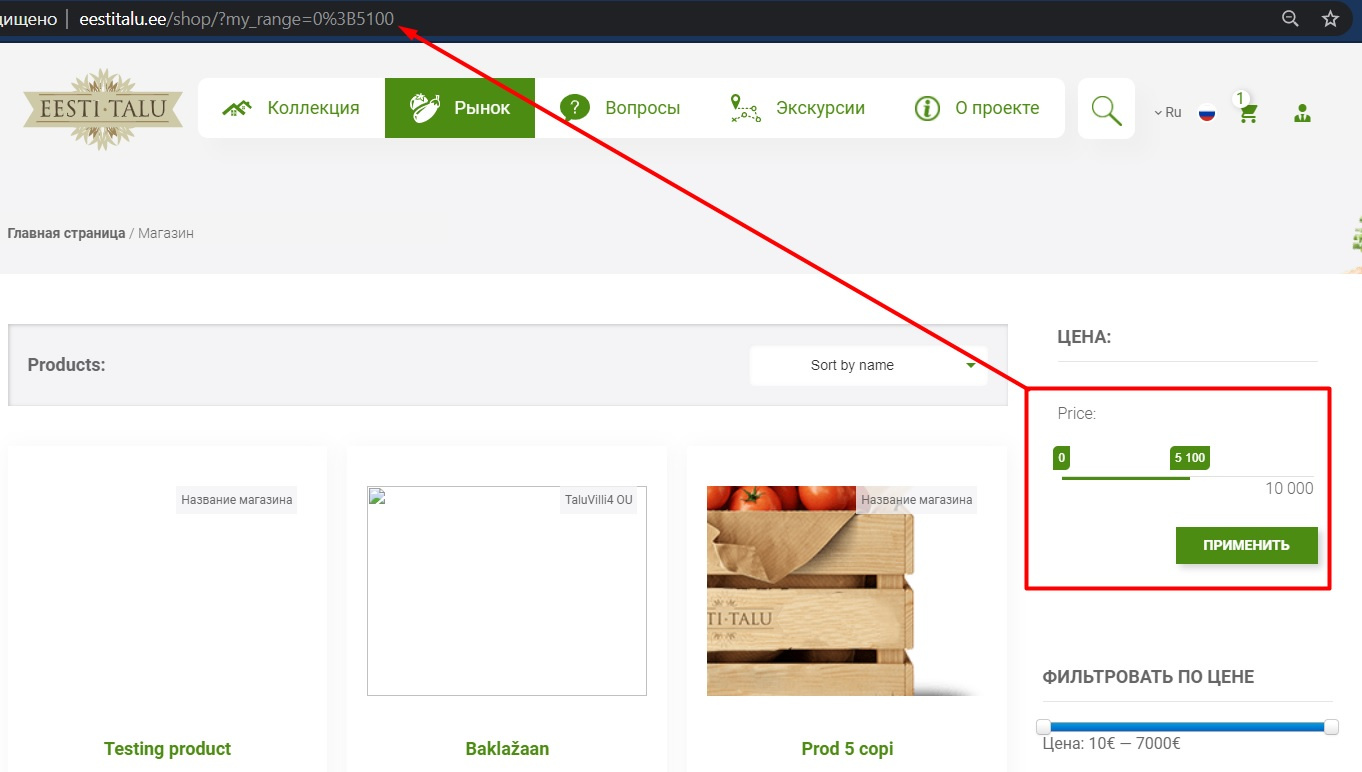Click Название магазина label on Testing product

point(237,500)
